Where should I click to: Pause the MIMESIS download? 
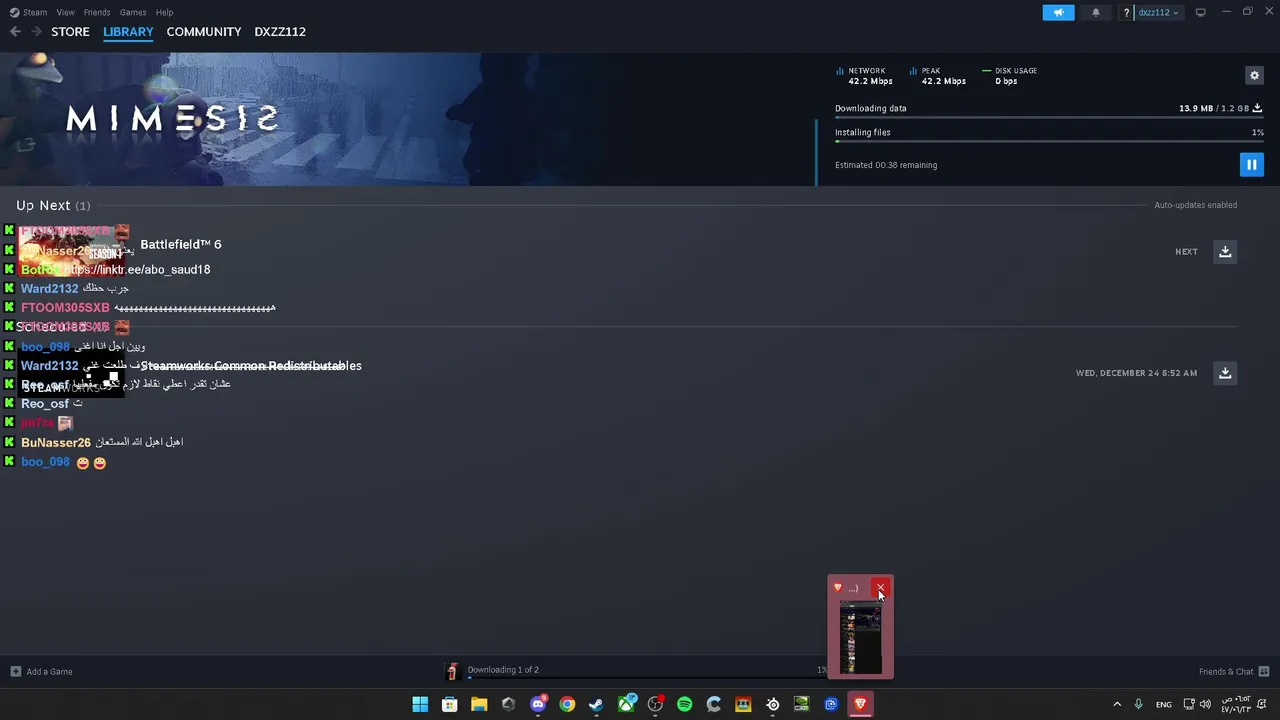1251,164
